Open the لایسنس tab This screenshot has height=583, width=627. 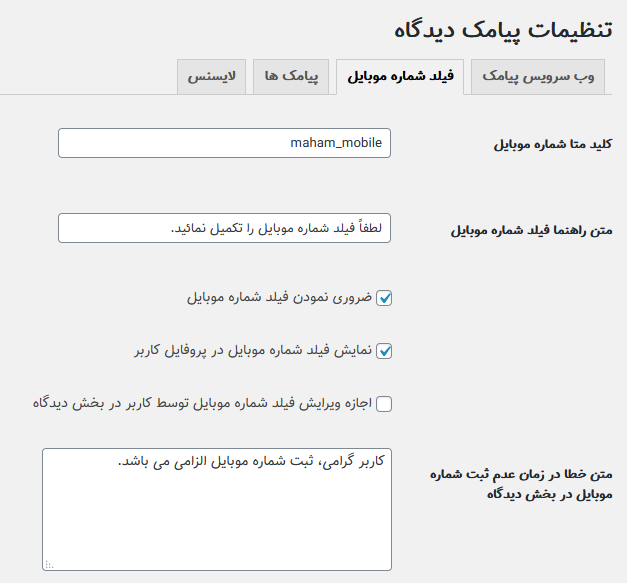(211, 77)
